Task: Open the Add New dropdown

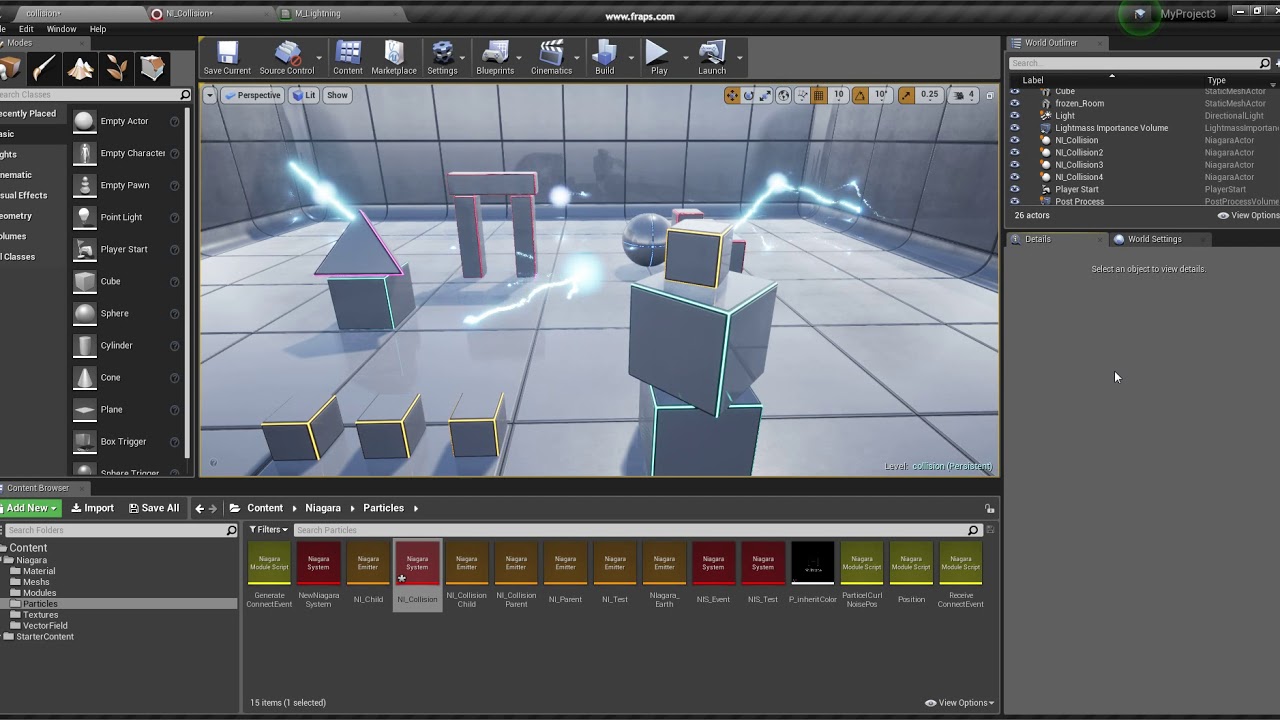Action: tap(30, 508)
